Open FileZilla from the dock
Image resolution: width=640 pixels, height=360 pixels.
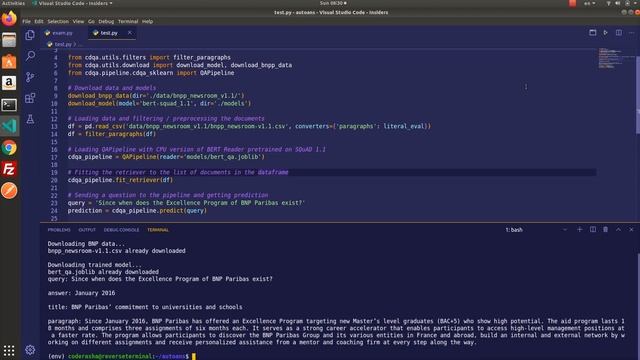point(9,169)
